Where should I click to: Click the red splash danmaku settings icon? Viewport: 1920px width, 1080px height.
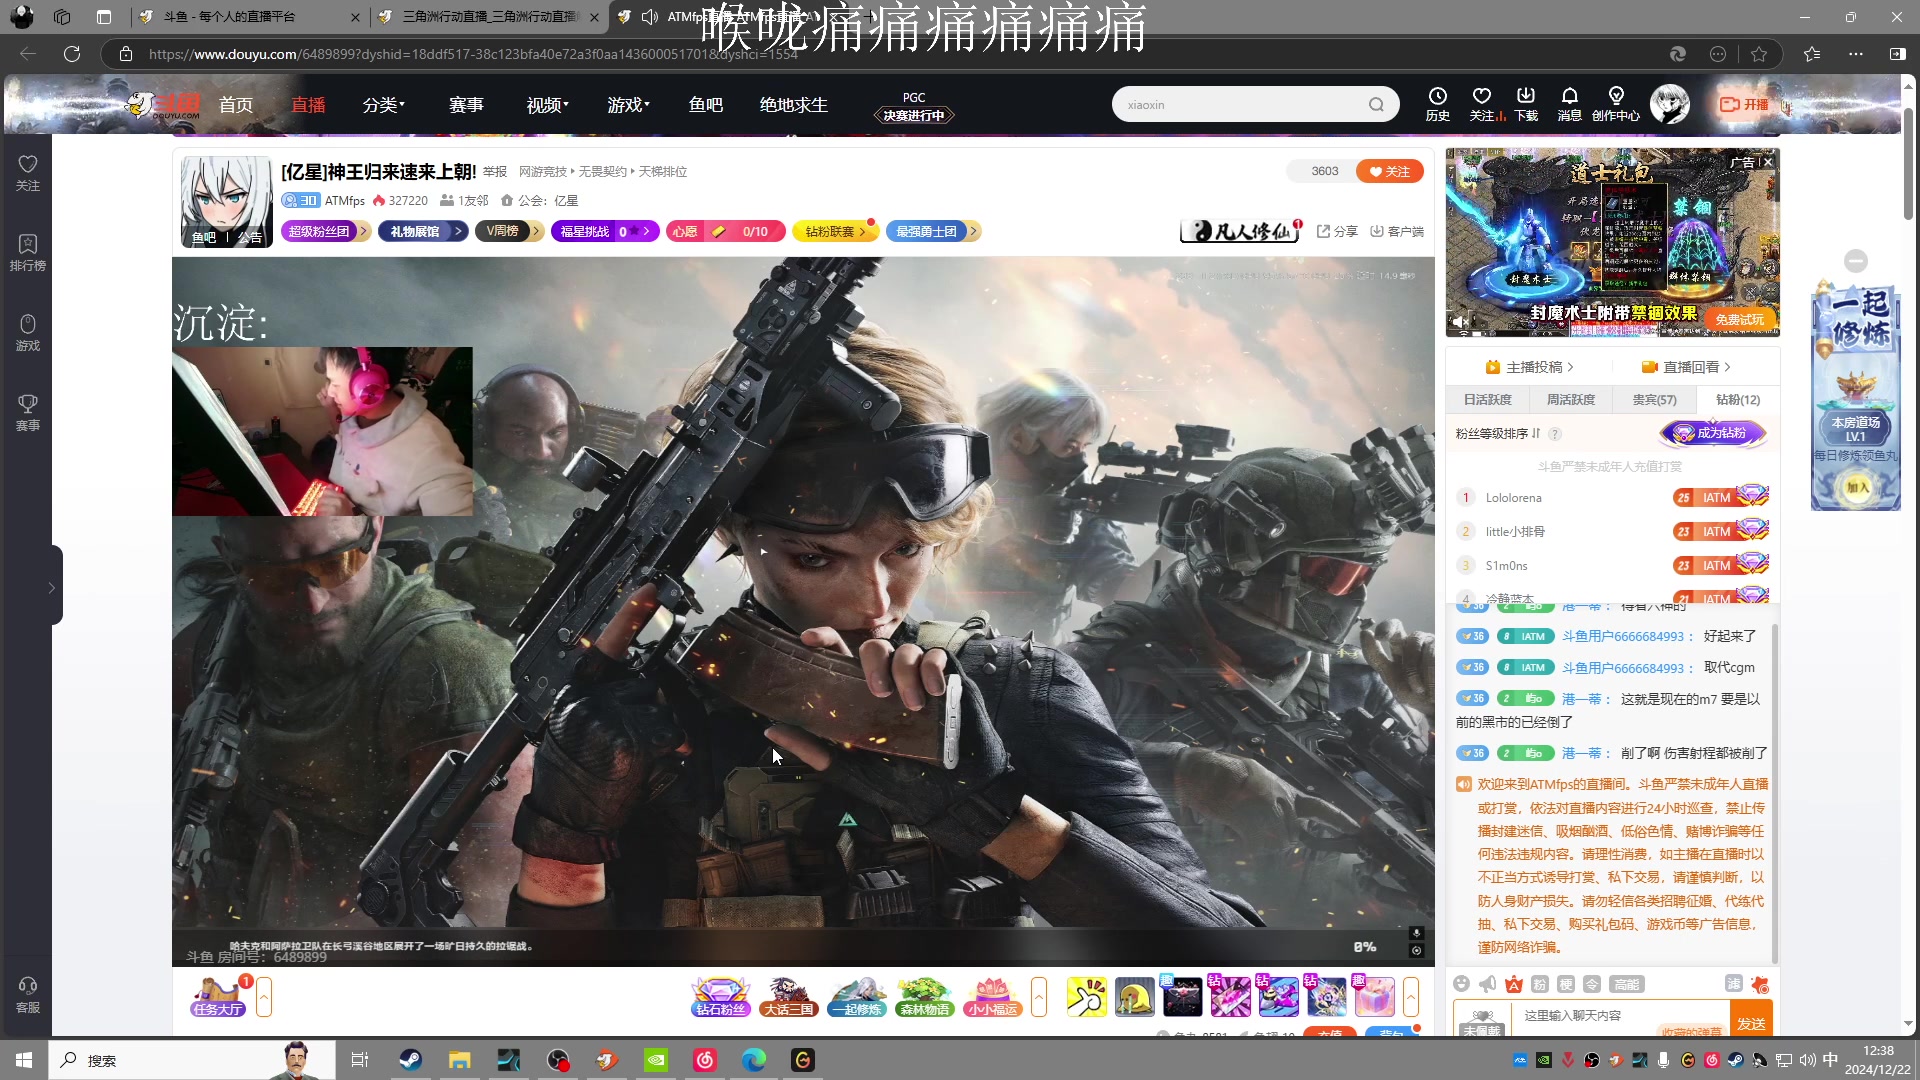pyautogui.click(x=1760, y=984)
